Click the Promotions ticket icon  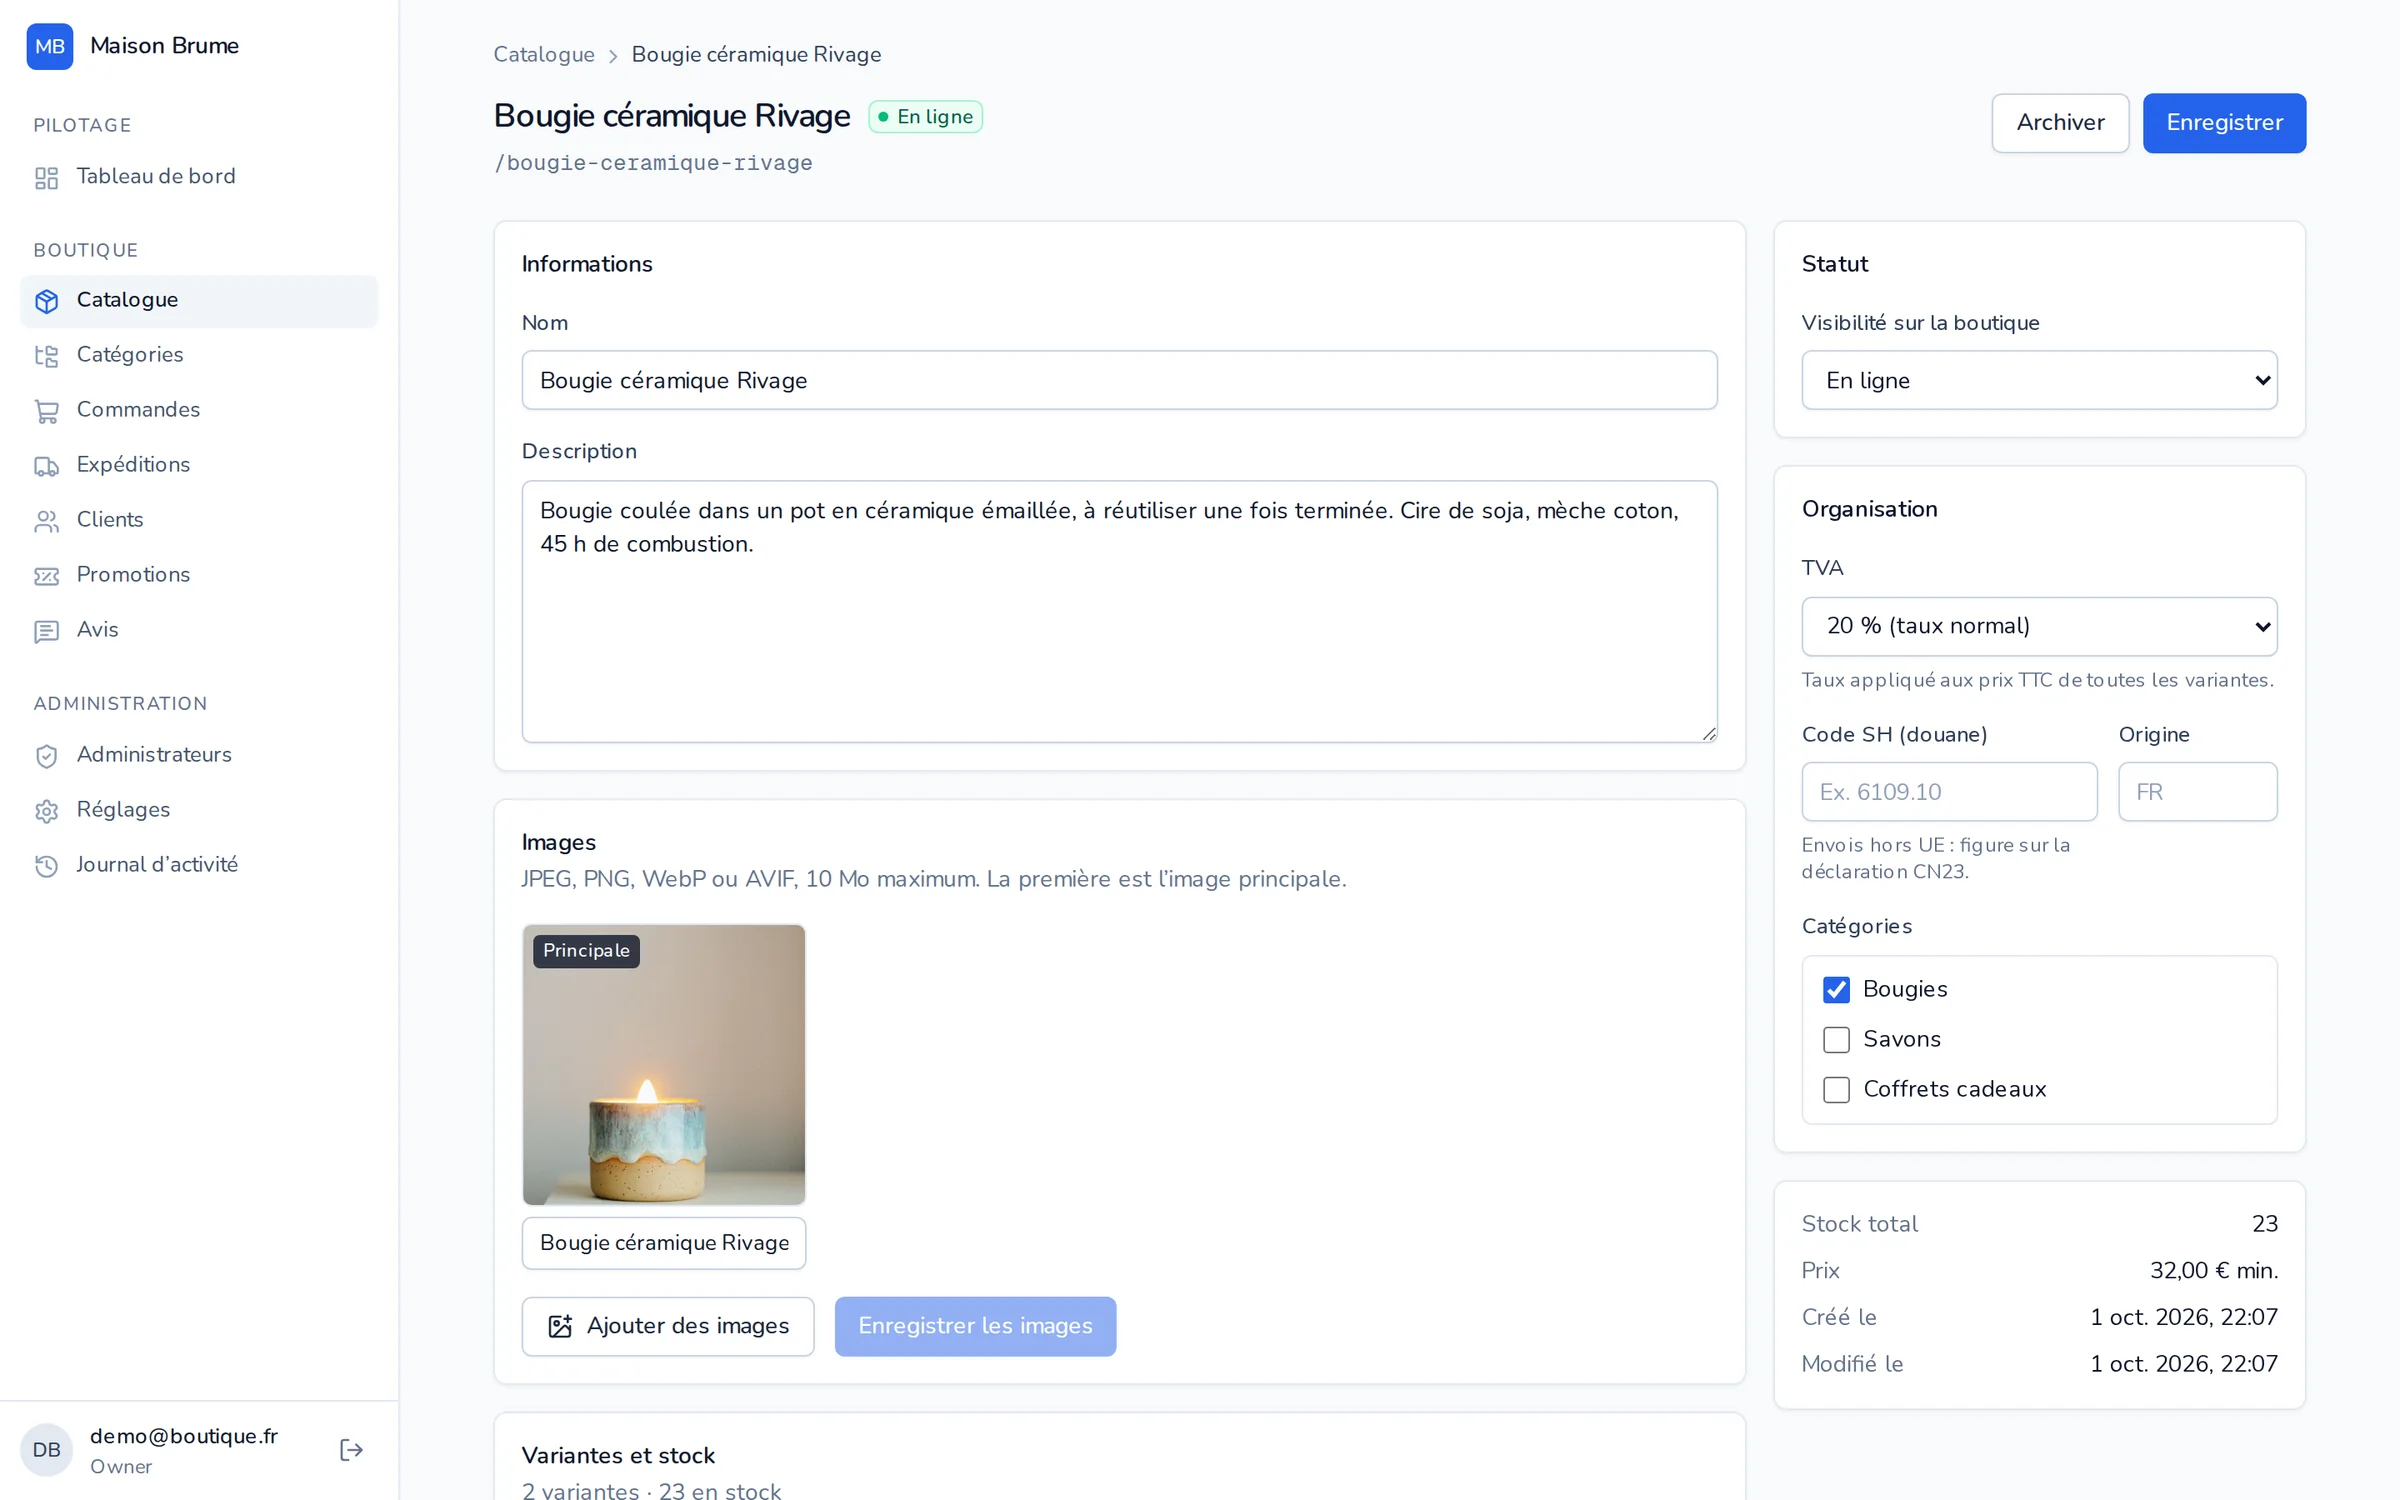point(46,576)
